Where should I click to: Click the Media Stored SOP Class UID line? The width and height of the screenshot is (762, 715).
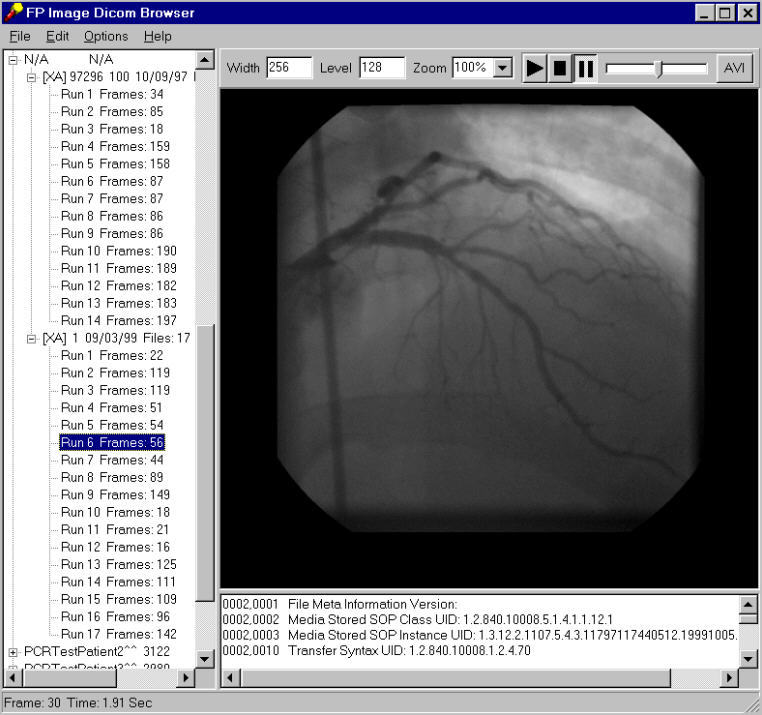(x=417, y=620)
